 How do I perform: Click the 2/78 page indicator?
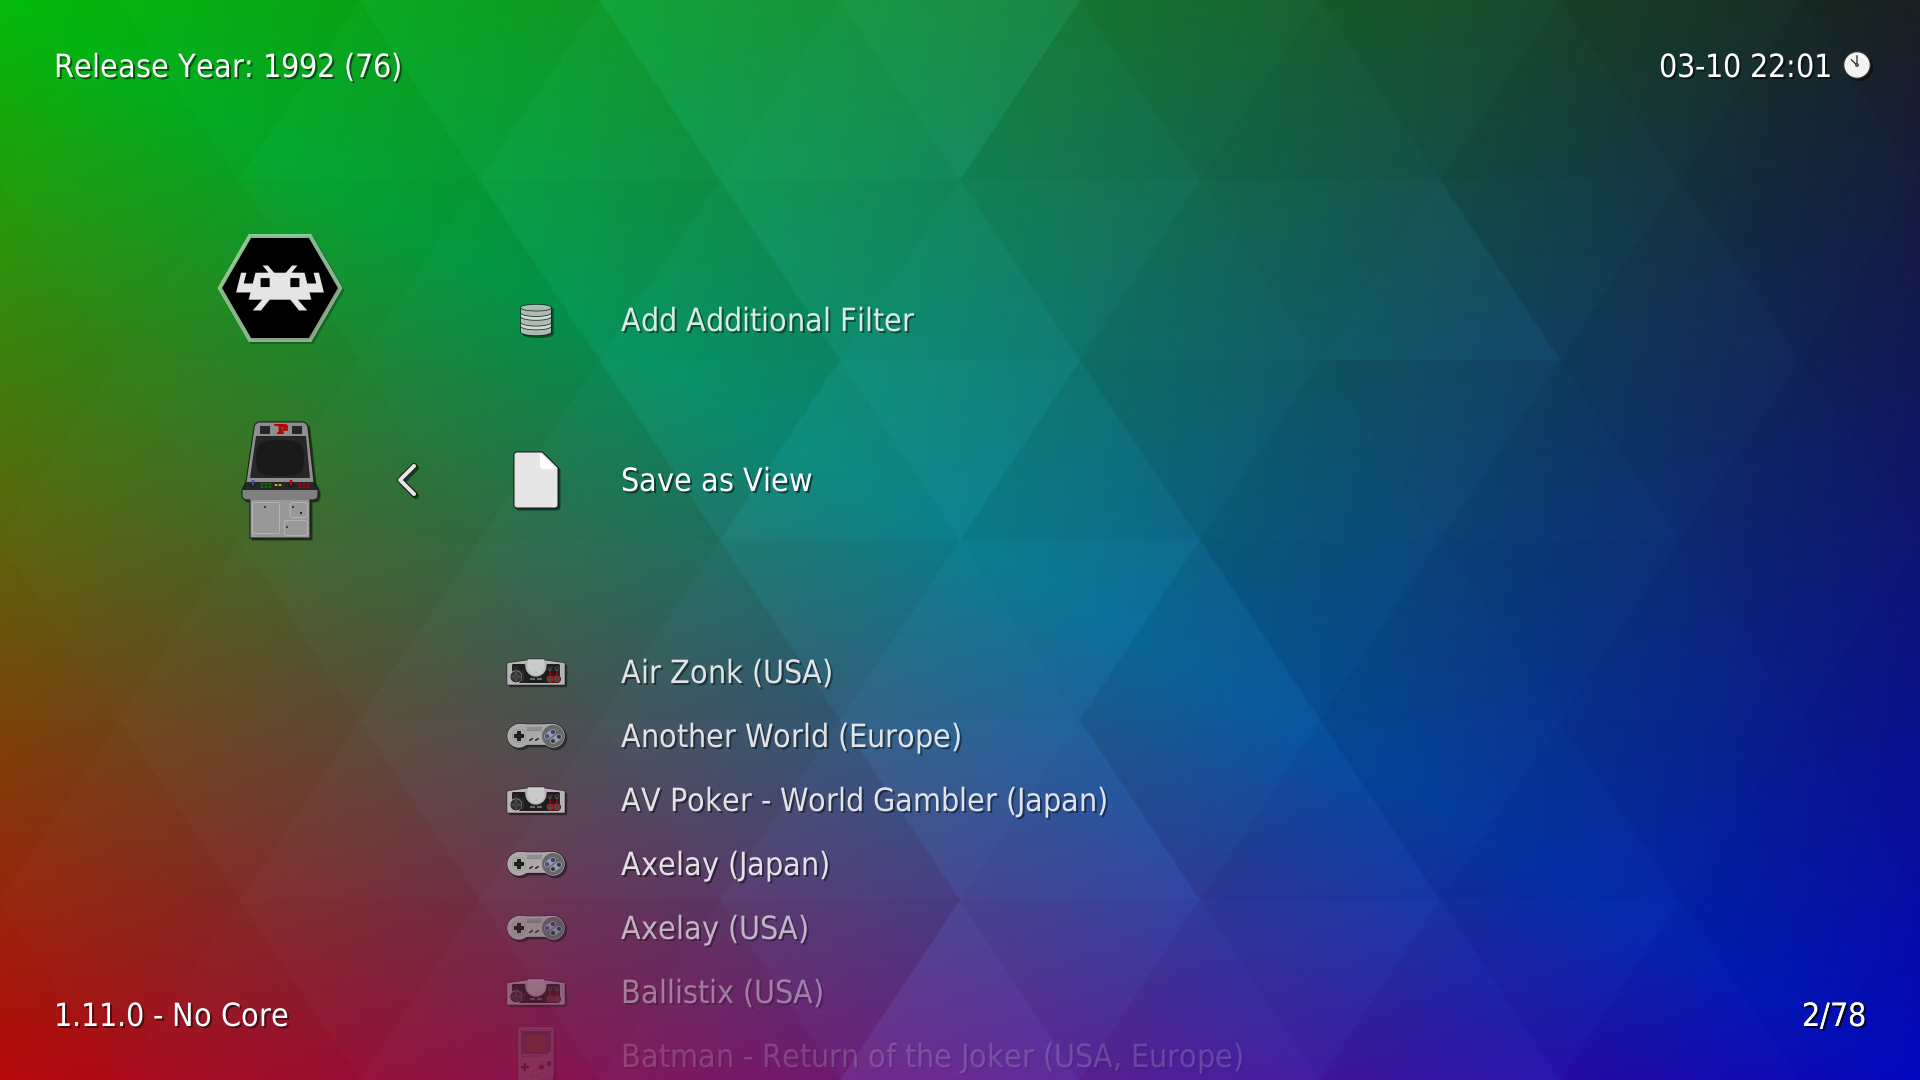pos(1833,1014)
